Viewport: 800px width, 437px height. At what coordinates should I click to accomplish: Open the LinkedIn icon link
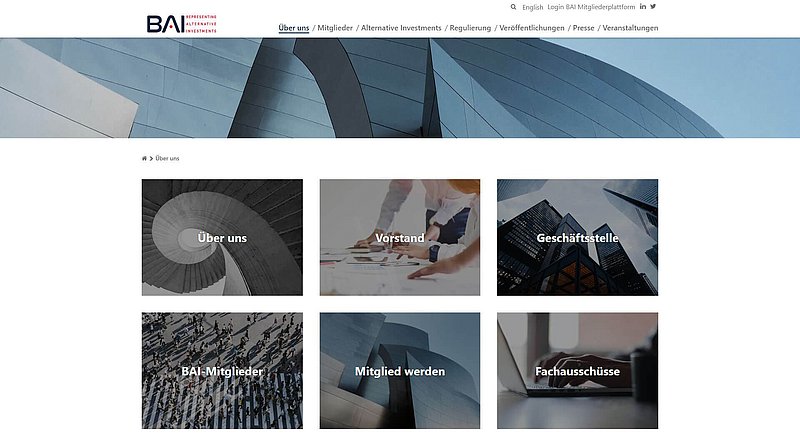tap(643, 7)
